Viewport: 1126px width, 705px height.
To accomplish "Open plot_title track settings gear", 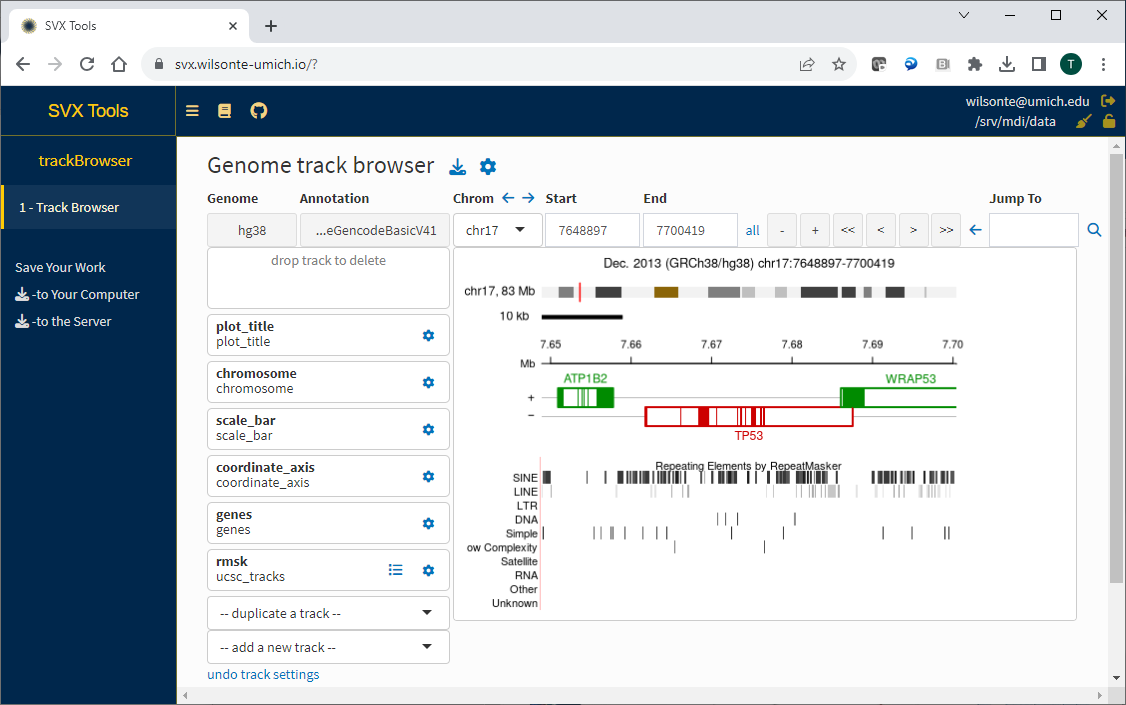I will pos(429,335).
